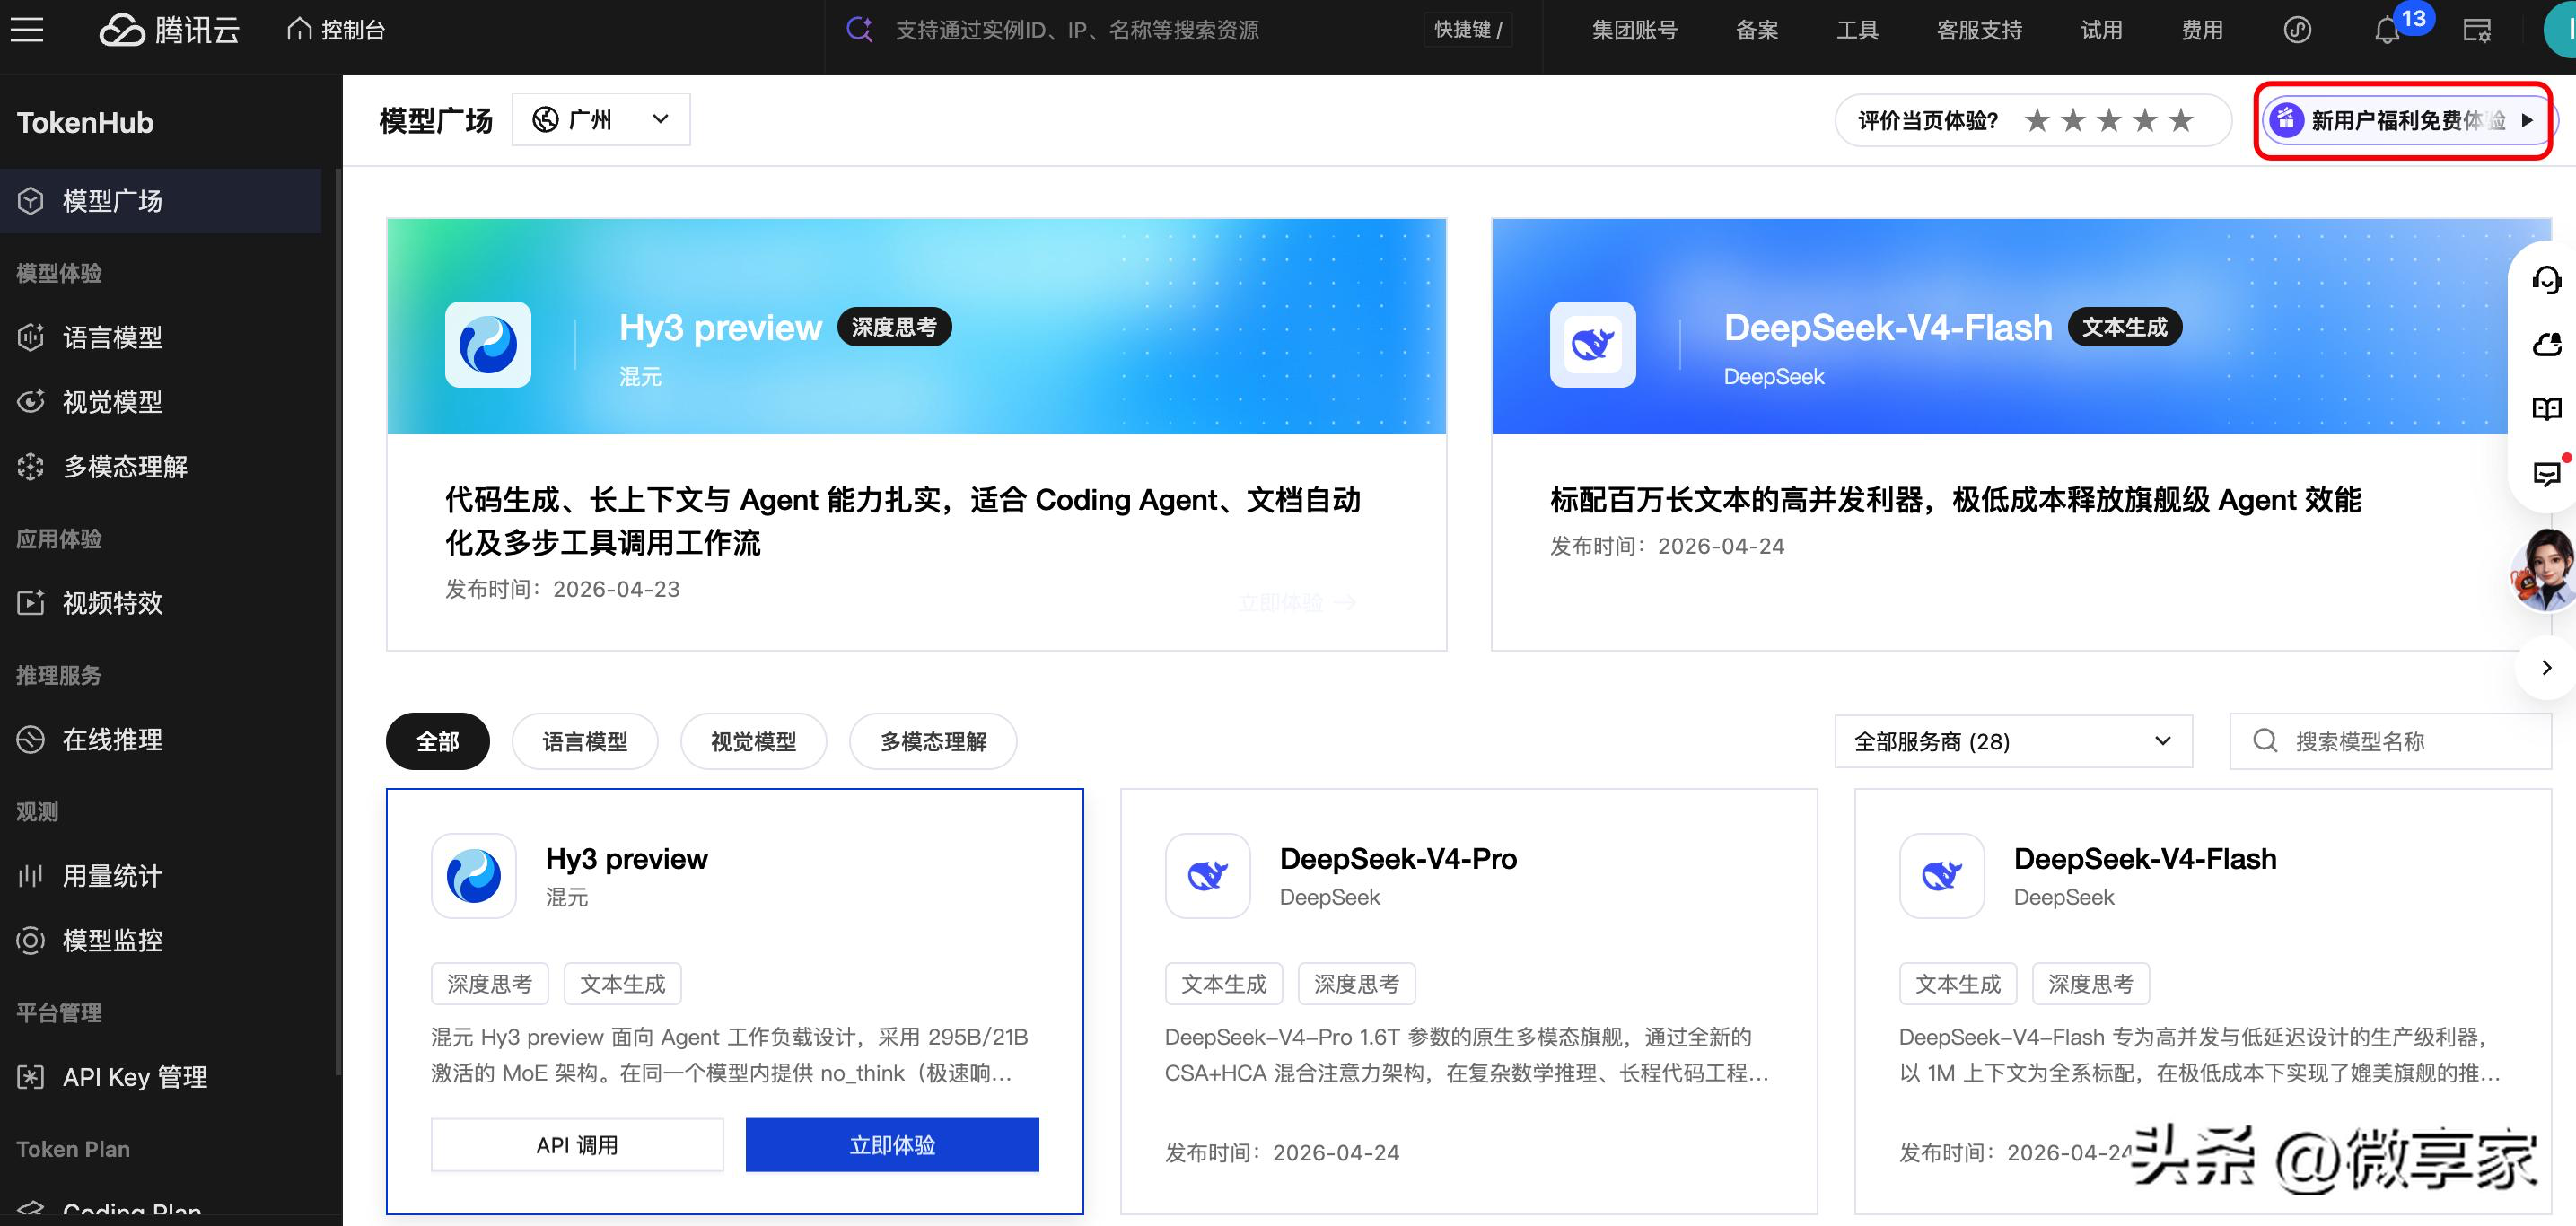Click the Hy3 preview banner logo icon
2576x1226 pixels.
click(x=488, y=345)
